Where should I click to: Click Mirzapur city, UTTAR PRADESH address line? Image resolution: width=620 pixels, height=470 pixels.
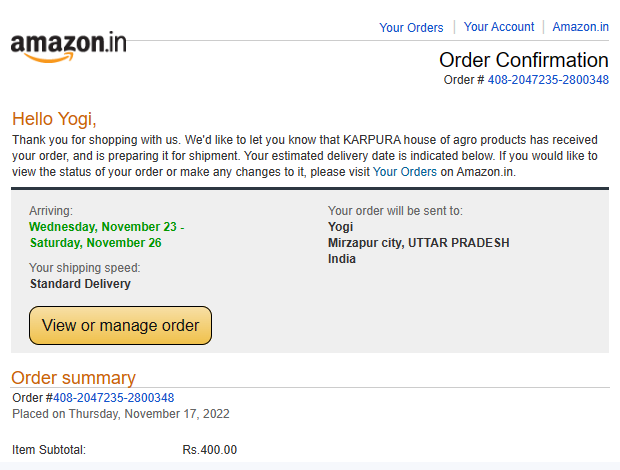419,242
